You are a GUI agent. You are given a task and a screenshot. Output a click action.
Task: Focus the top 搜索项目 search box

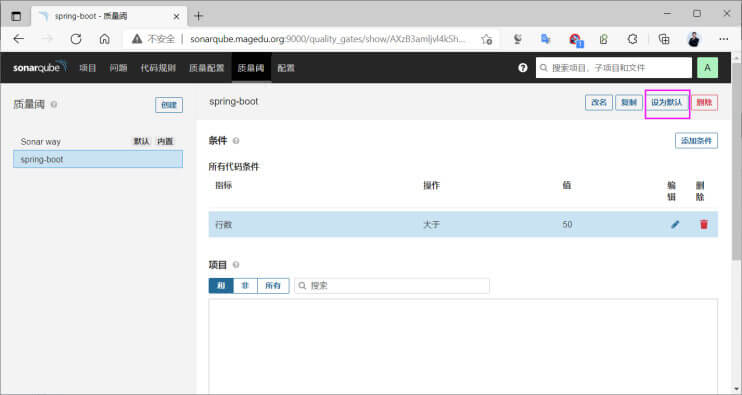[x=614, y=68]
